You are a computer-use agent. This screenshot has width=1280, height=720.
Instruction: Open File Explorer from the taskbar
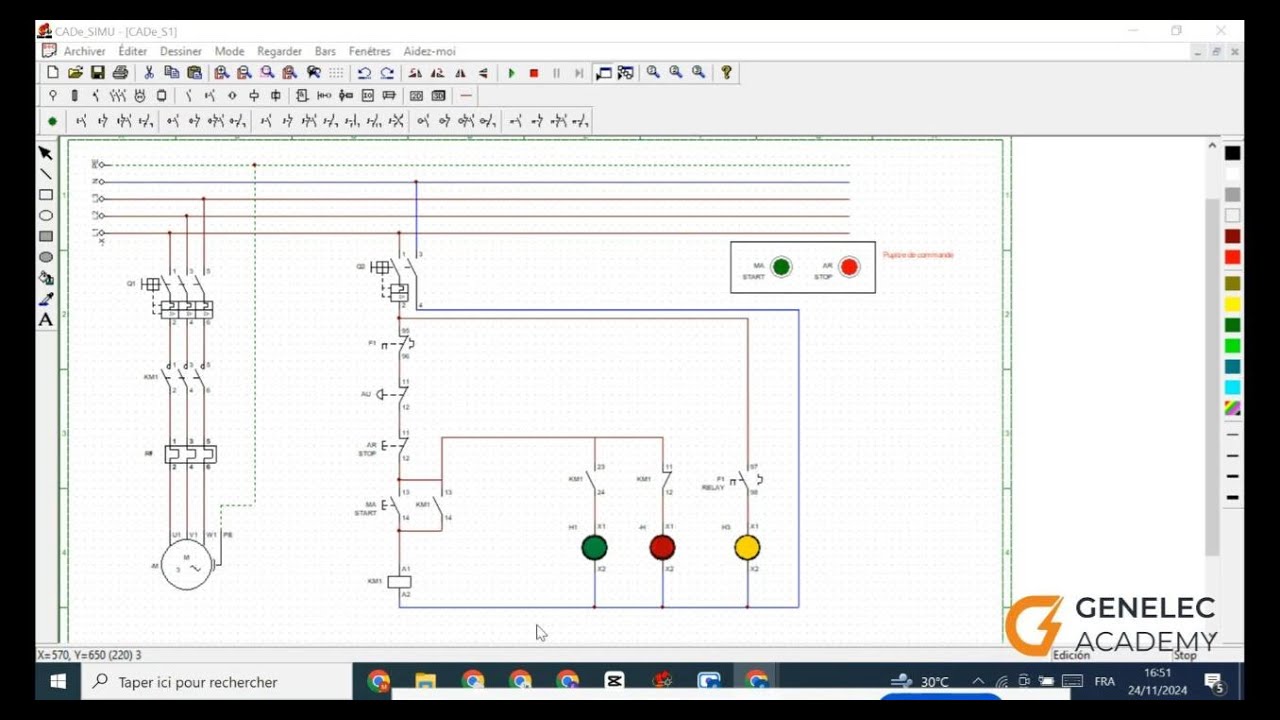click(x=426, y=681)
